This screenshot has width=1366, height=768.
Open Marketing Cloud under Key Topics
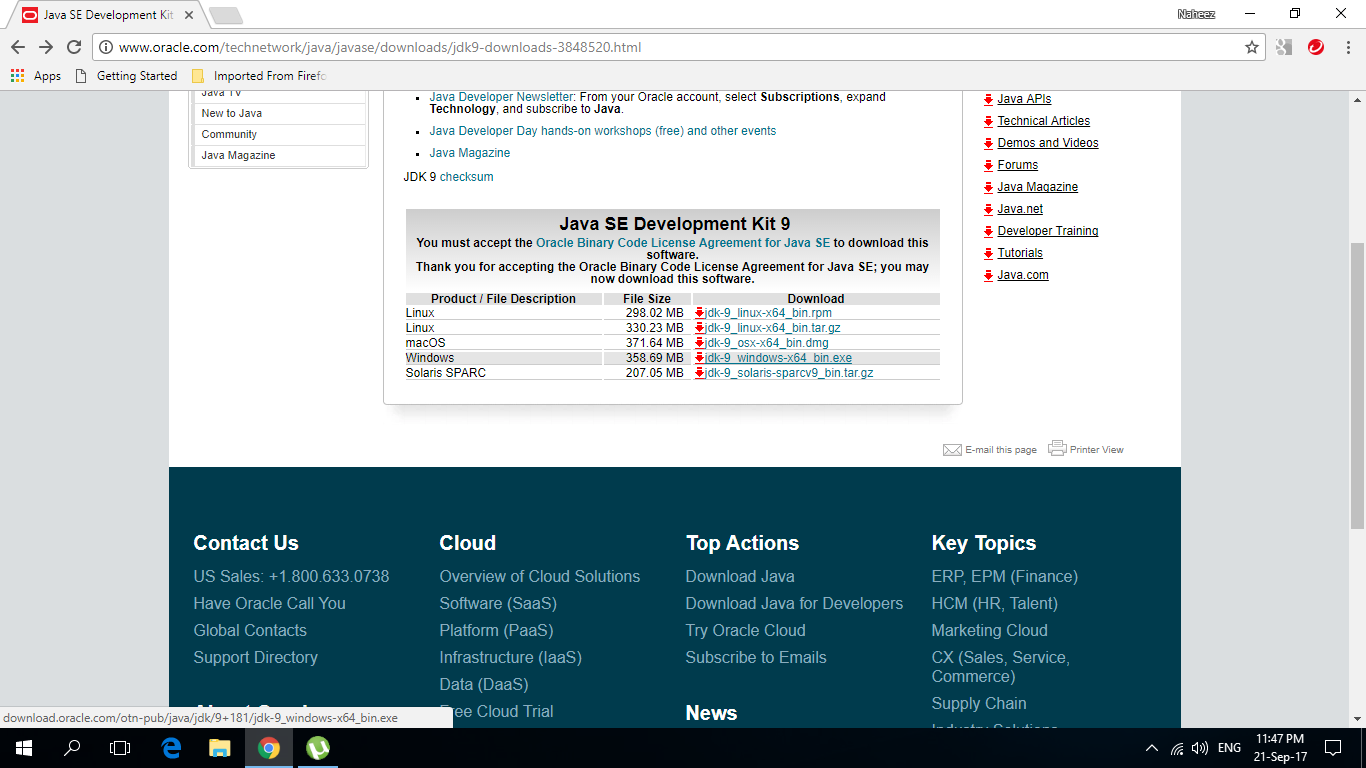tap(990, 630)
